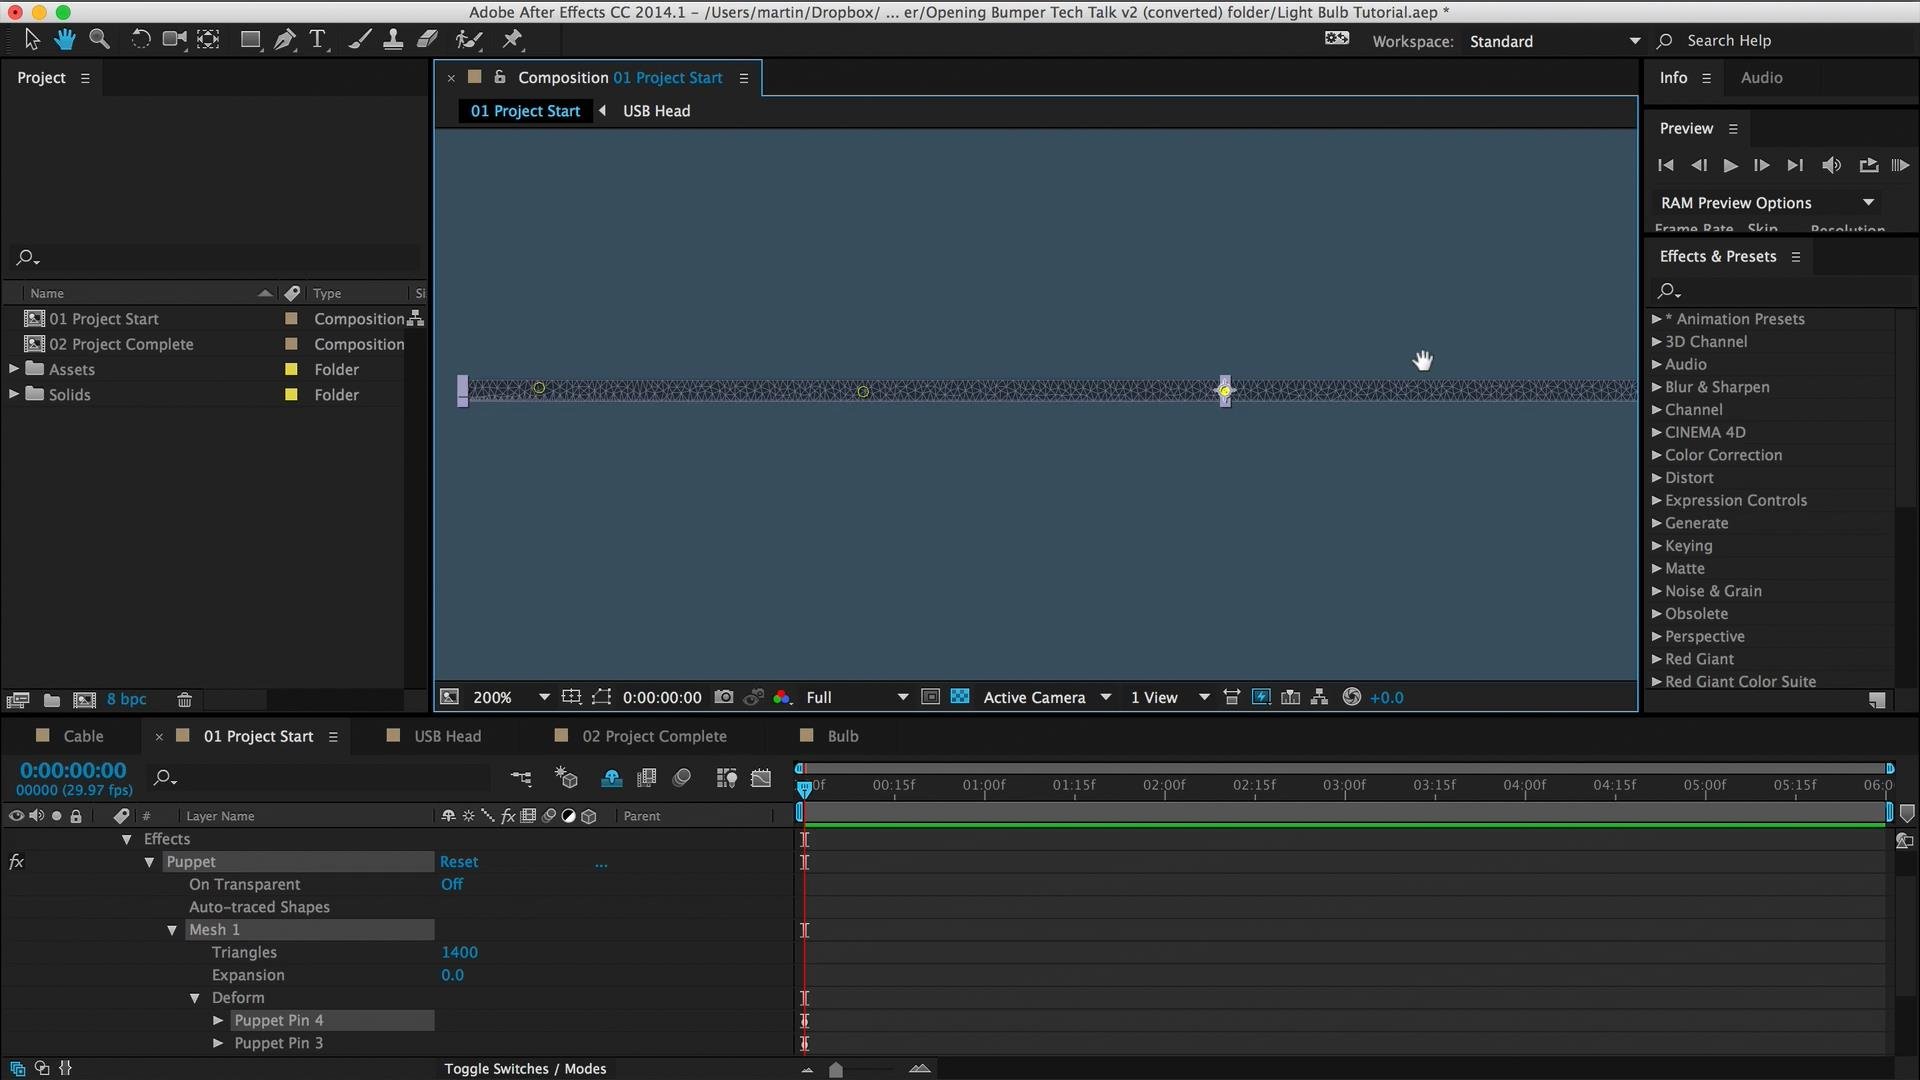
Task: Click the Puppet Pin 4 expand arrow
Action: (x=216, y=1019)
